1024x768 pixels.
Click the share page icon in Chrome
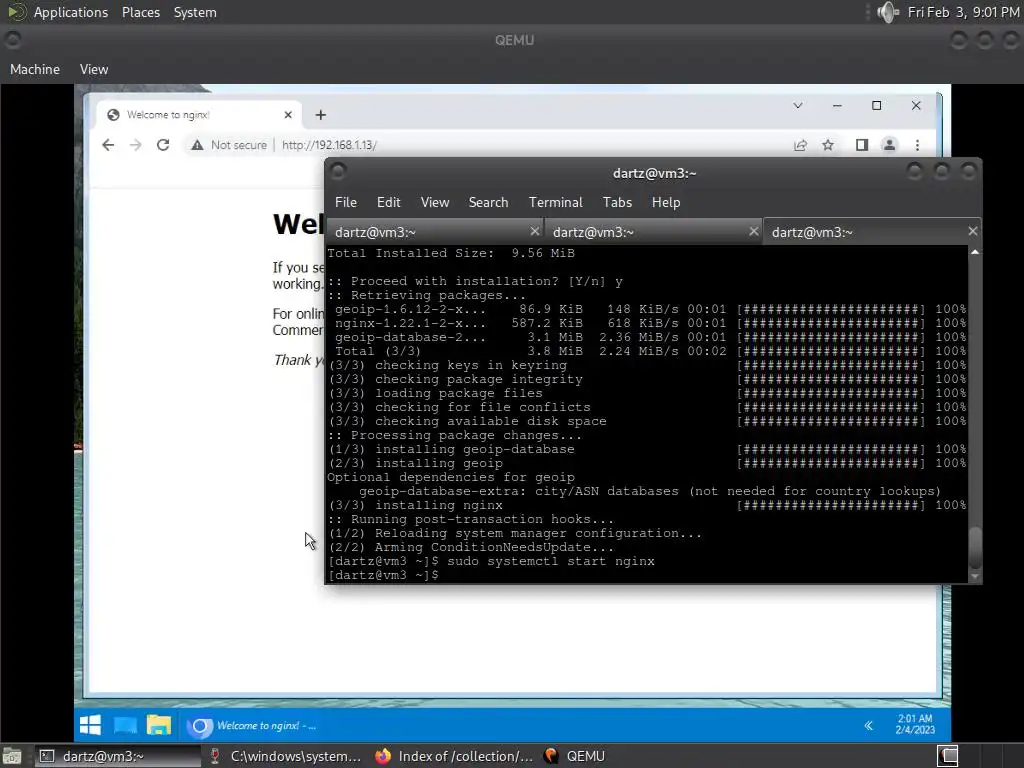800,145
